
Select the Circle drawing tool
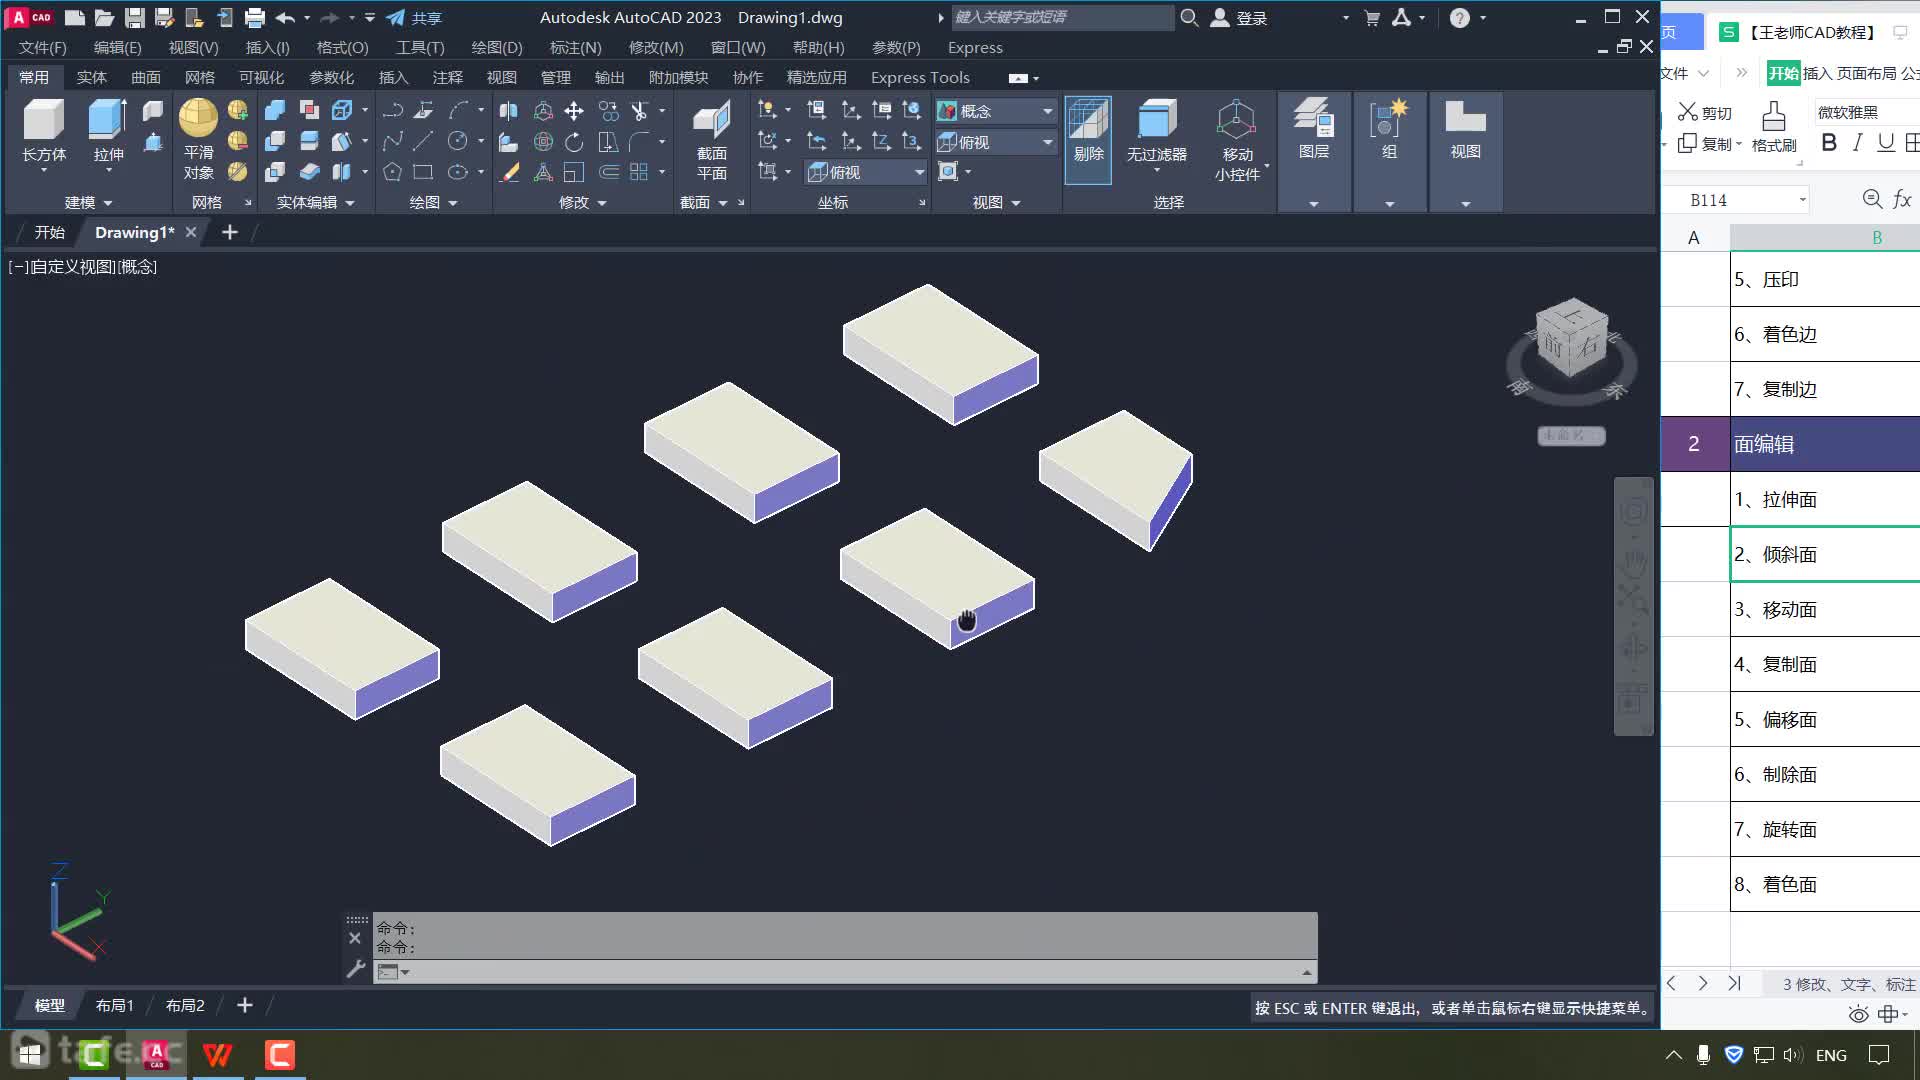[x=458, y=141]
